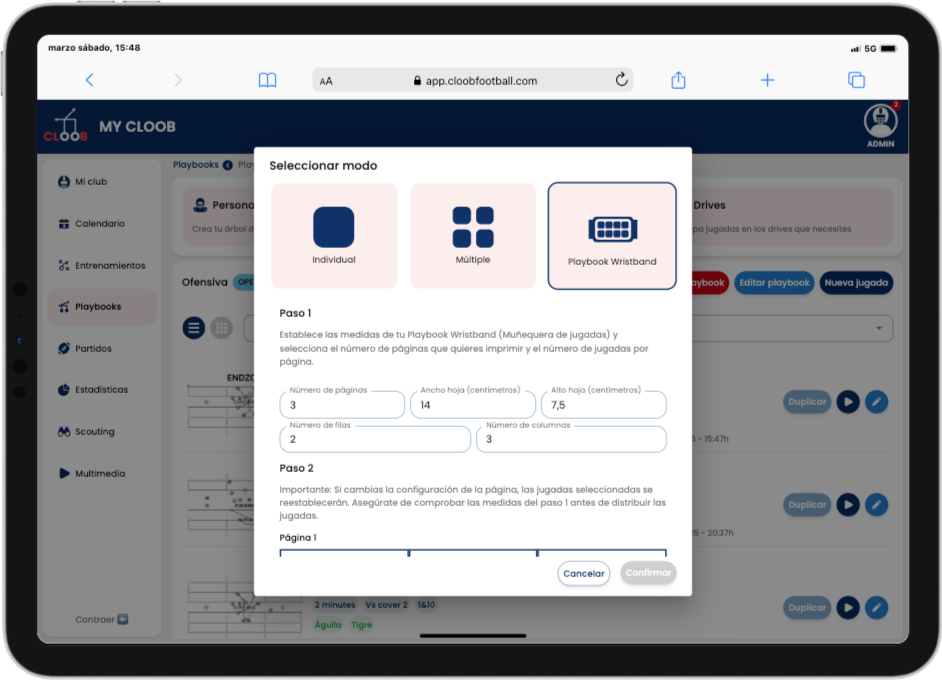Reload the page in Safari
Viewport: 942px width, 680px height.
pyautogui.click(x=621, y=80)
